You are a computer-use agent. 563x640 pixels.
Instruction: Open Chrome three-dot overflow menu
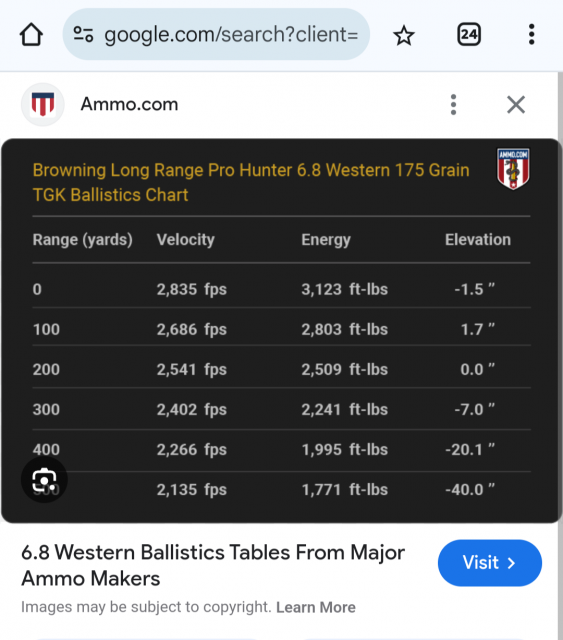coord(531,34)
